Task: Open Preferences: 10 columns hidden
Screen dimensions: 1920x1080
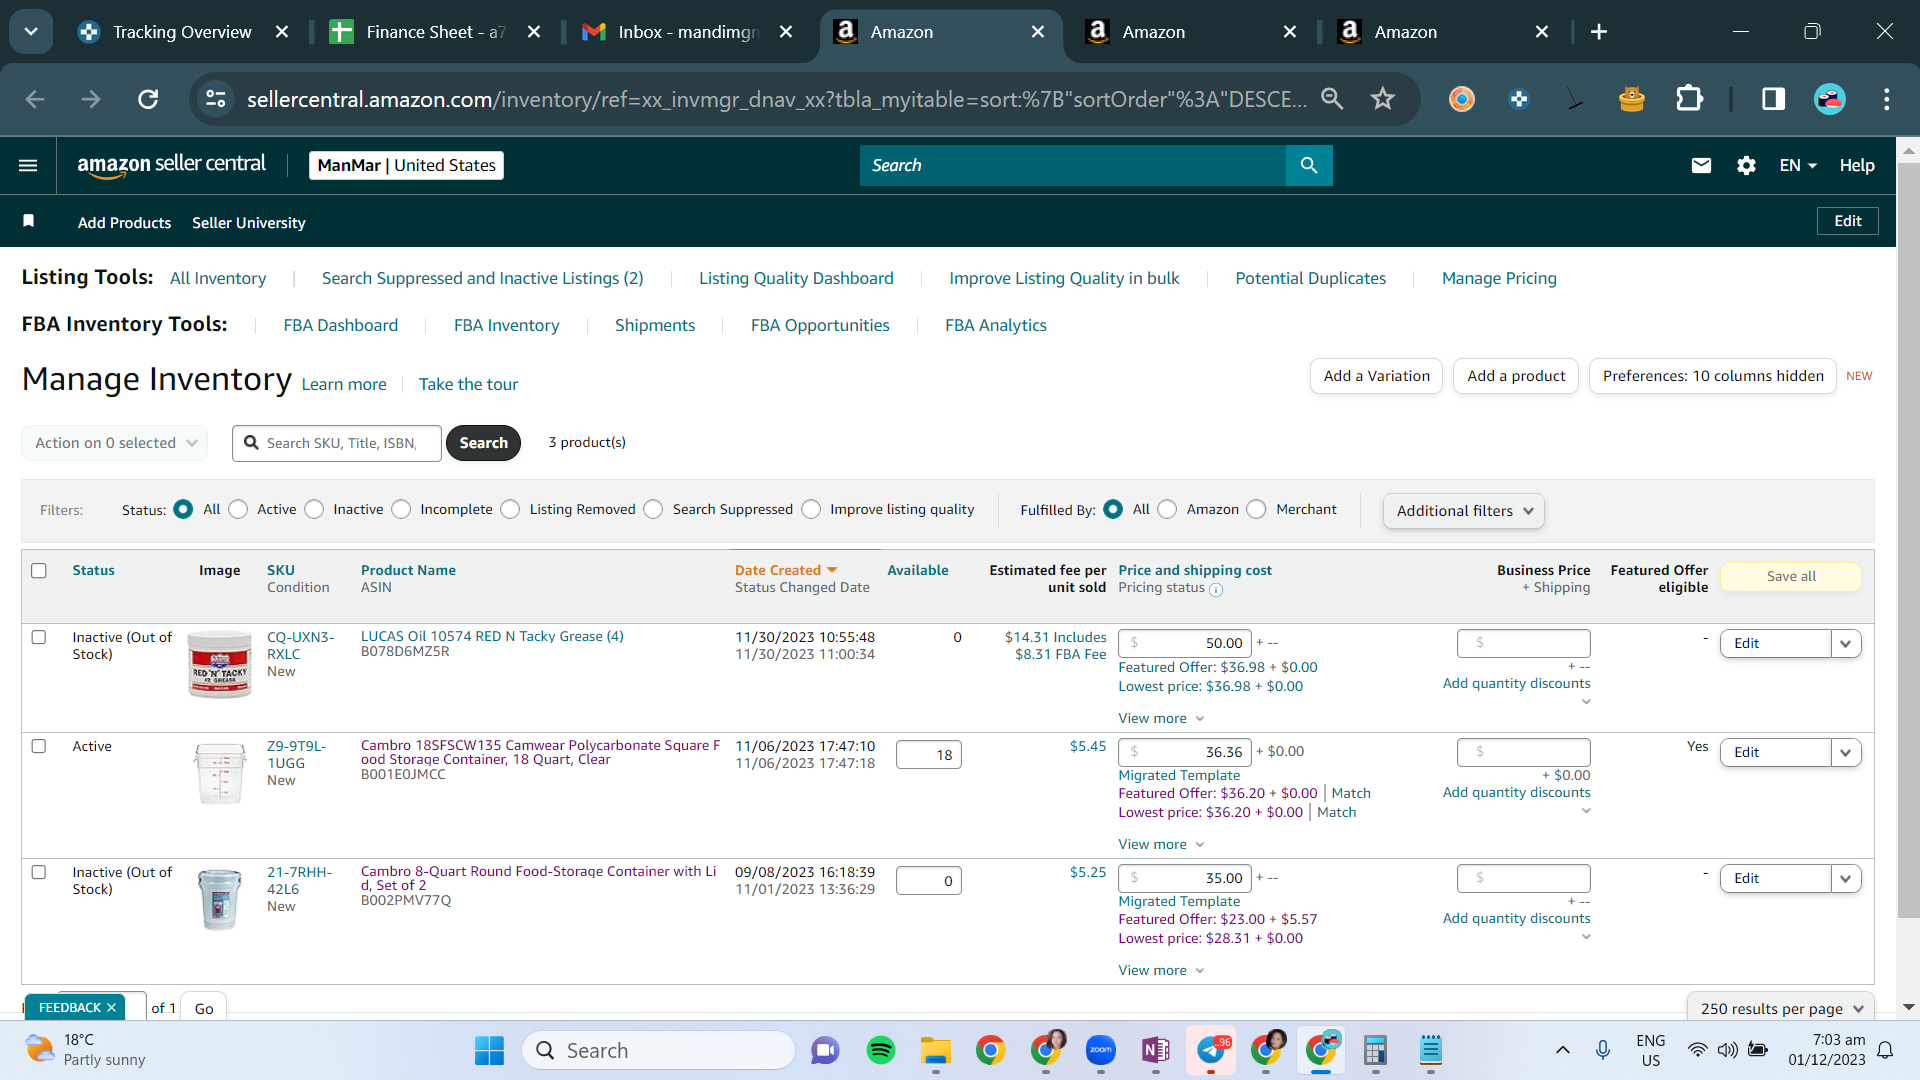Action: pos(1713,376)
